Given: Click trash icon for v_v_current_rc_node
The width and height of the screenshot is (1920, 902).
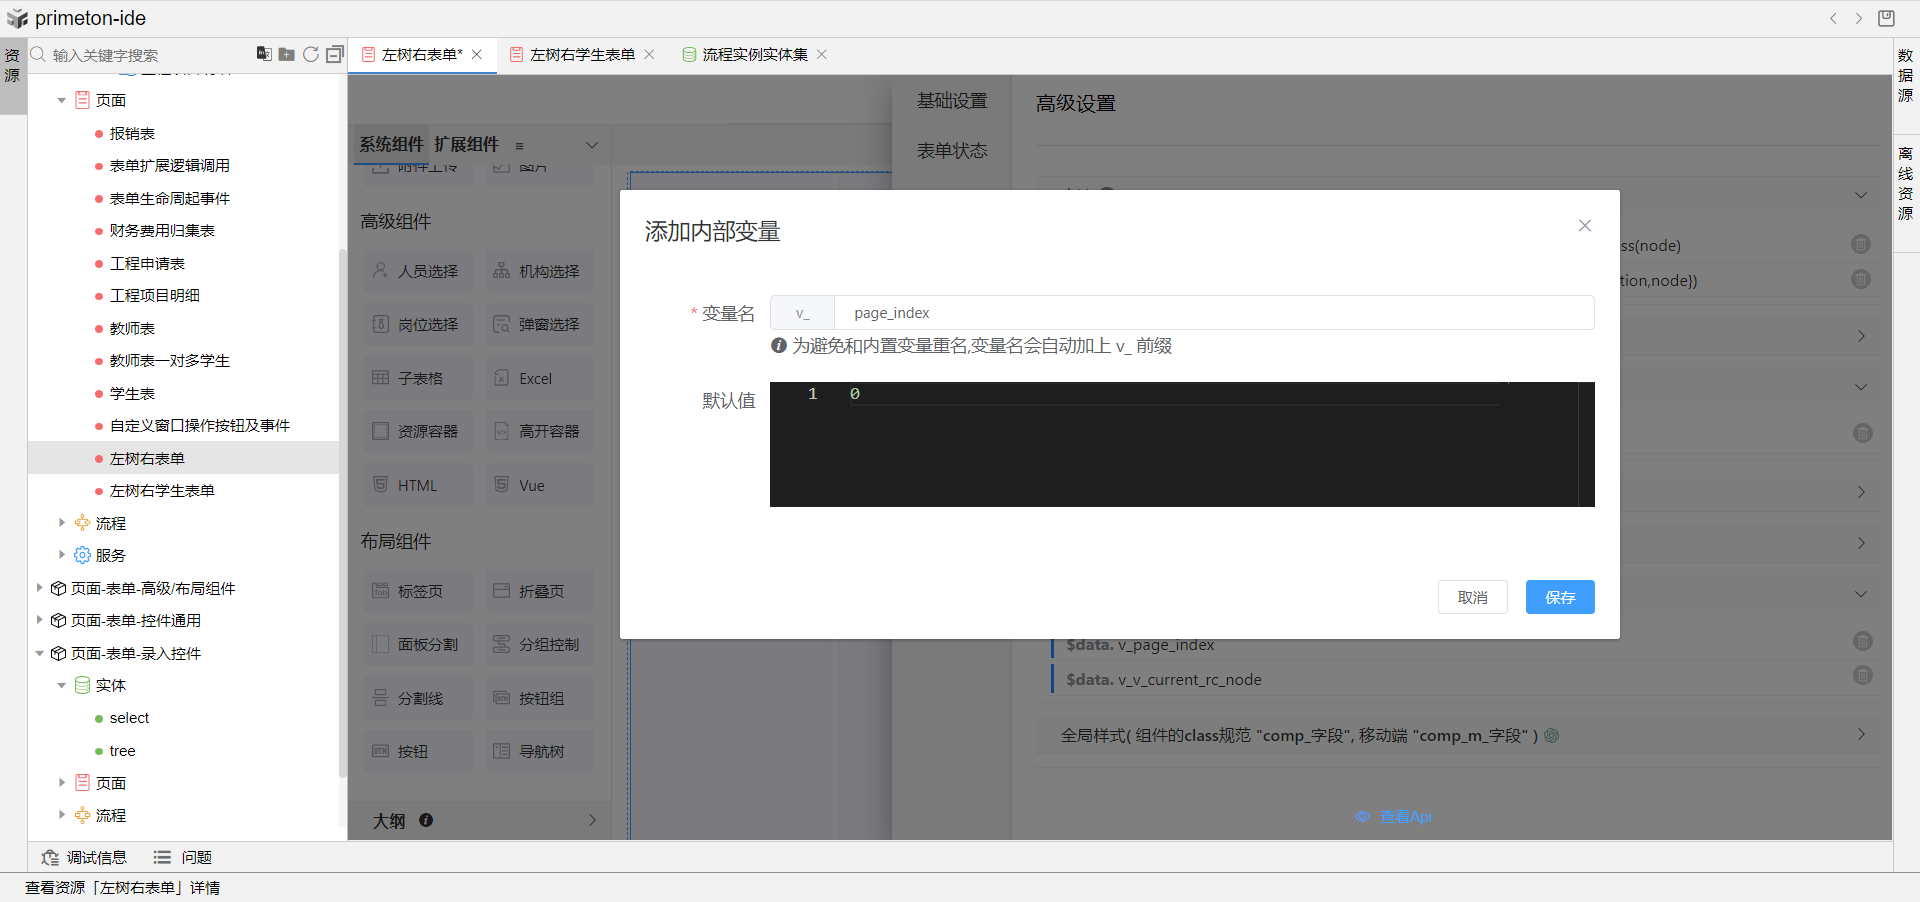Looking at the screenshot, I should coord(1862,676).
